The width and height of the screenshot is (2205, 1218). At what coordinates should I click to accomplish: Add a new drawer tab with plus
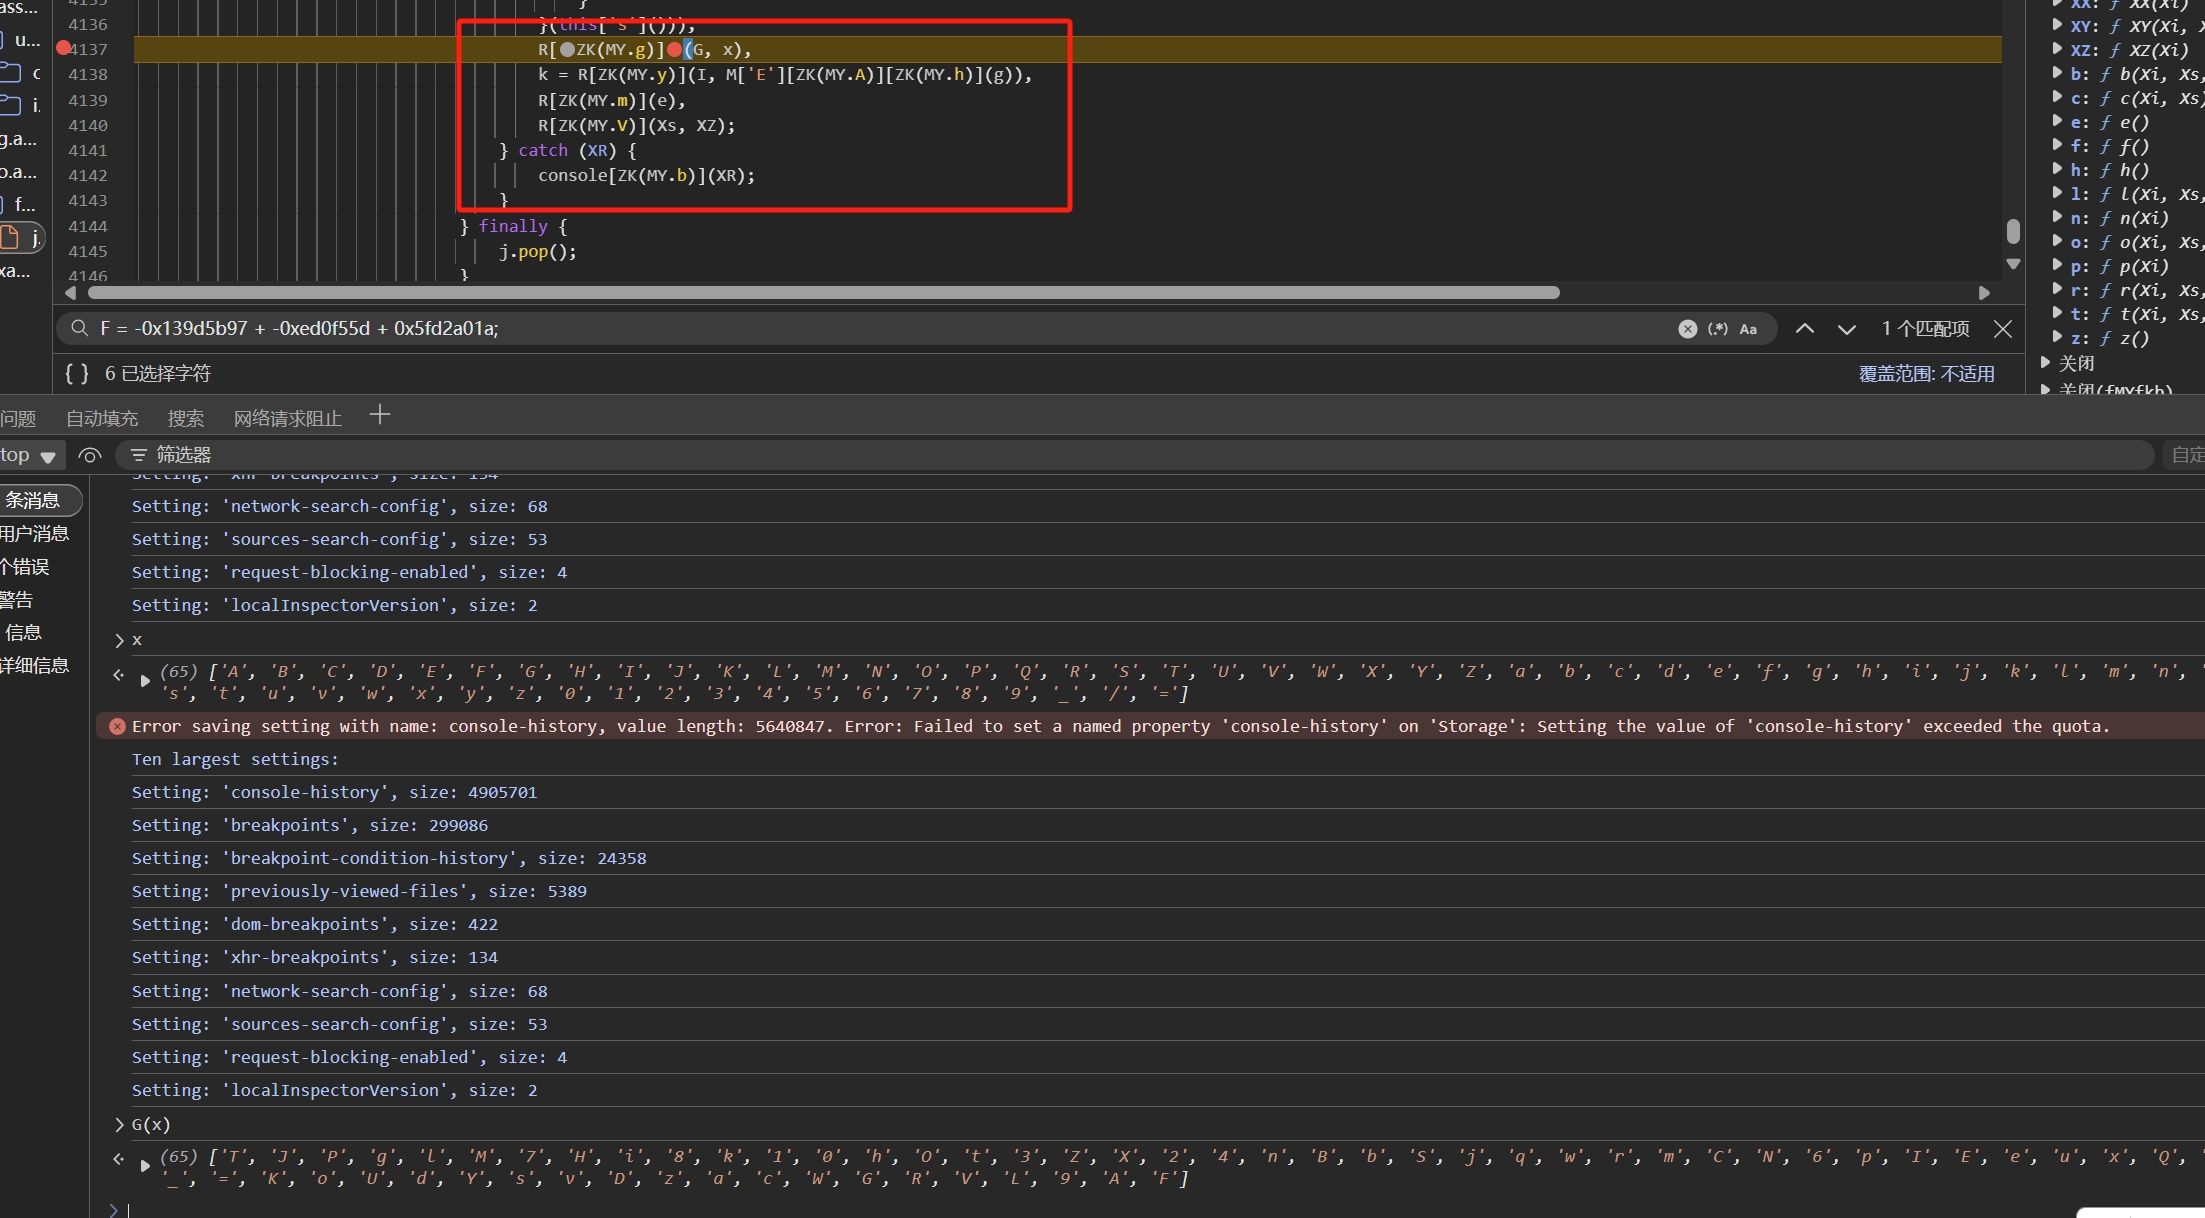(380, 415)
